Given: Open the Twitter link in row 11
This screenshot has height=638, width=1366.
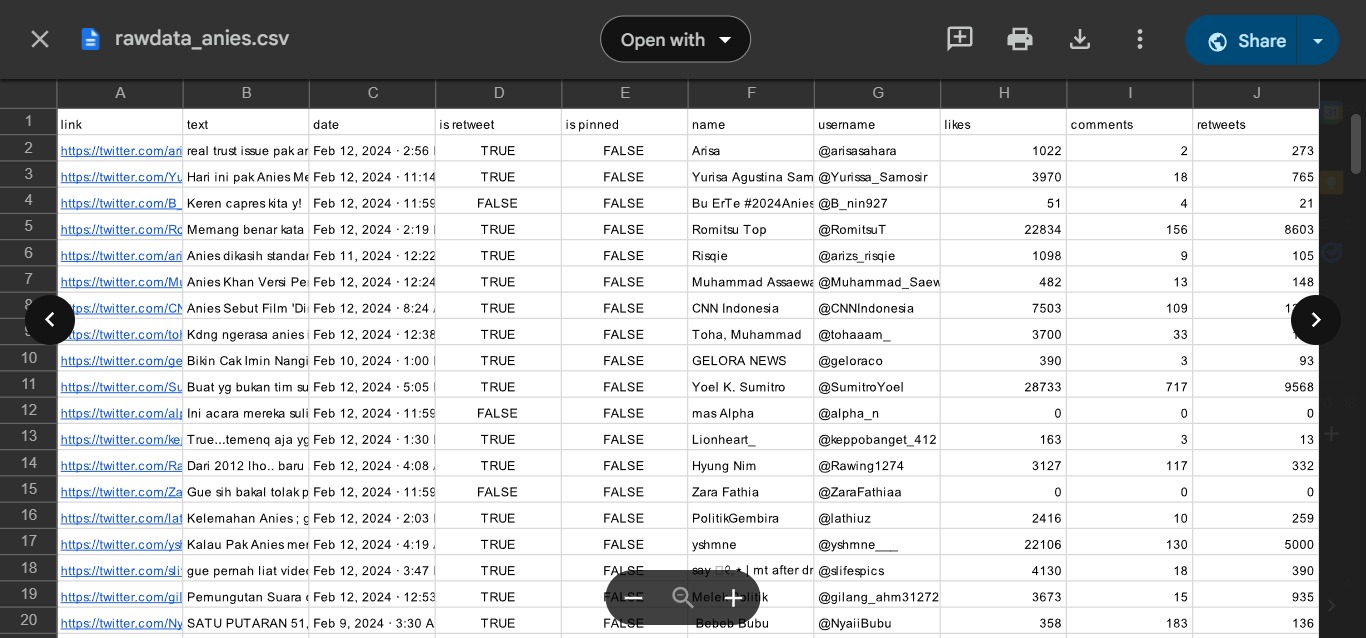Looking at the screenshot, I should [121, 387].
